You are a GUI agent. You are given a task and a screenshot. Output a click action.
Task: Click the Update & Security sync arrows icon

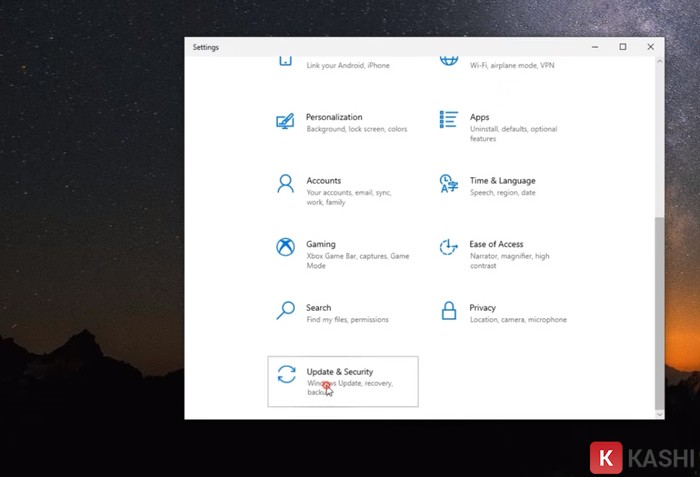coord(286,374)
